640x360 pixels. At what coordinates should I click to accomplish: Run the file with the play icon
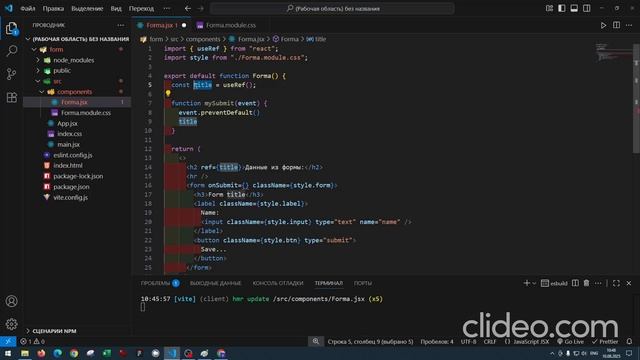point(603,25)
